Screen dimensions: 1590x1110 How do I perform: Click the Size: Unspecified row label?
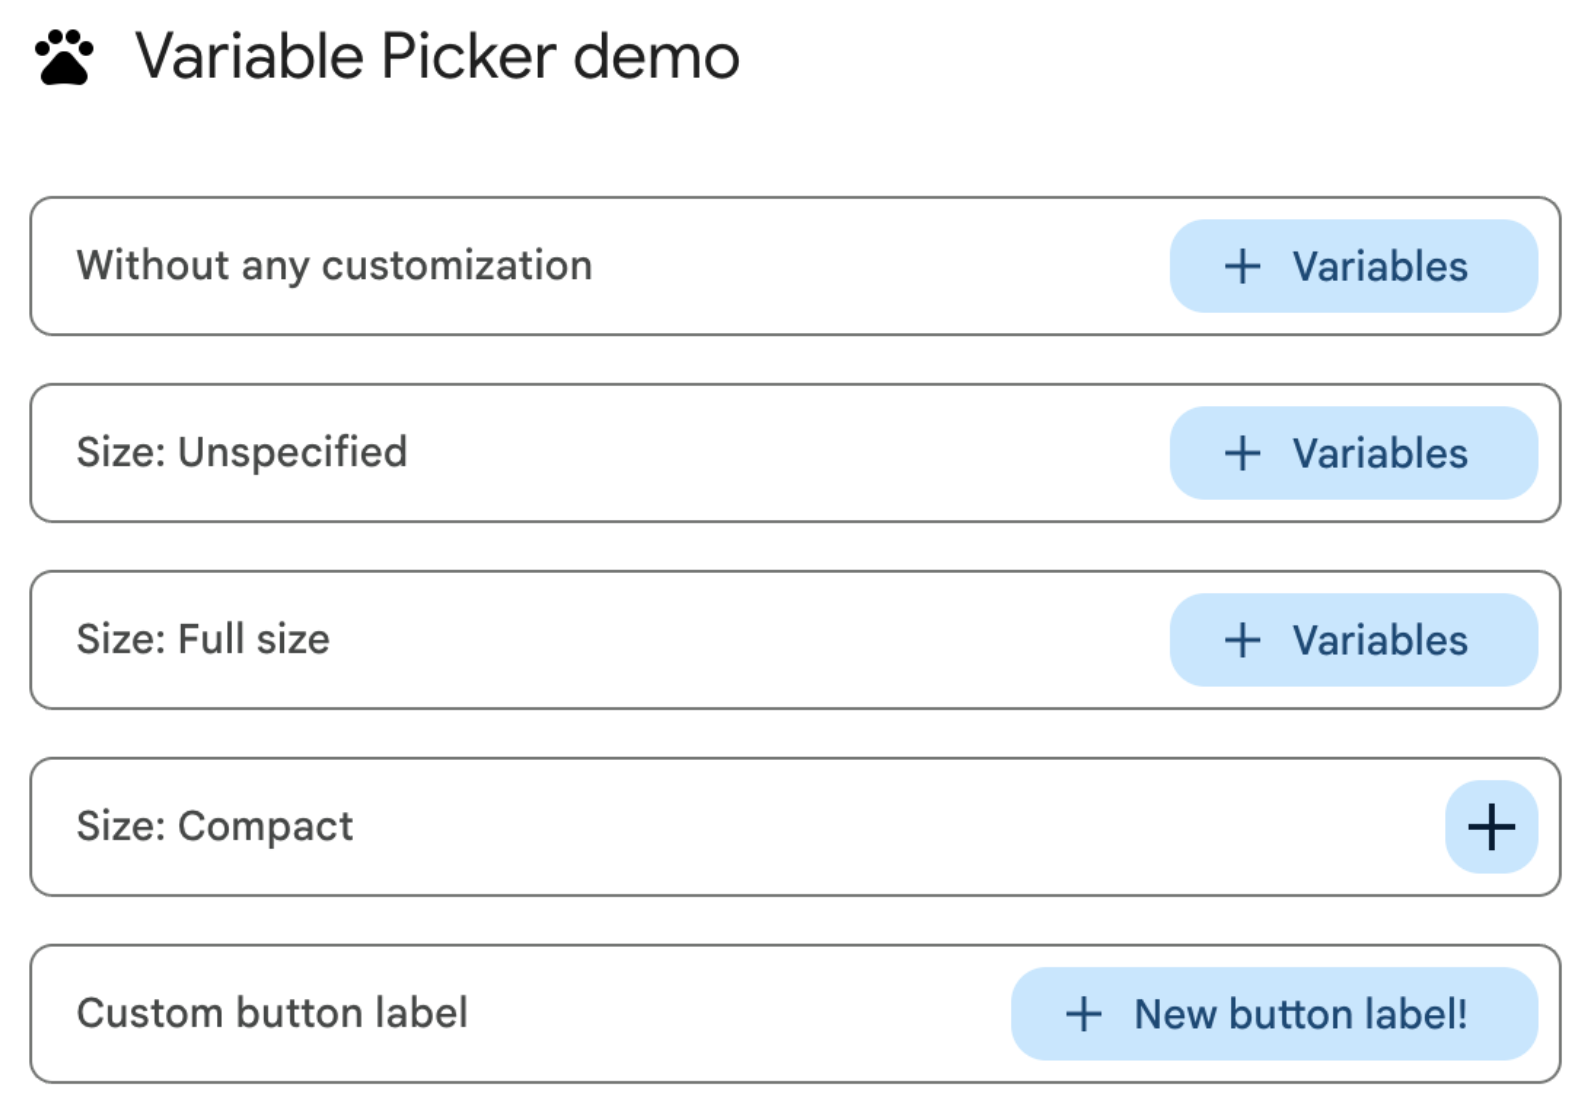242,452
